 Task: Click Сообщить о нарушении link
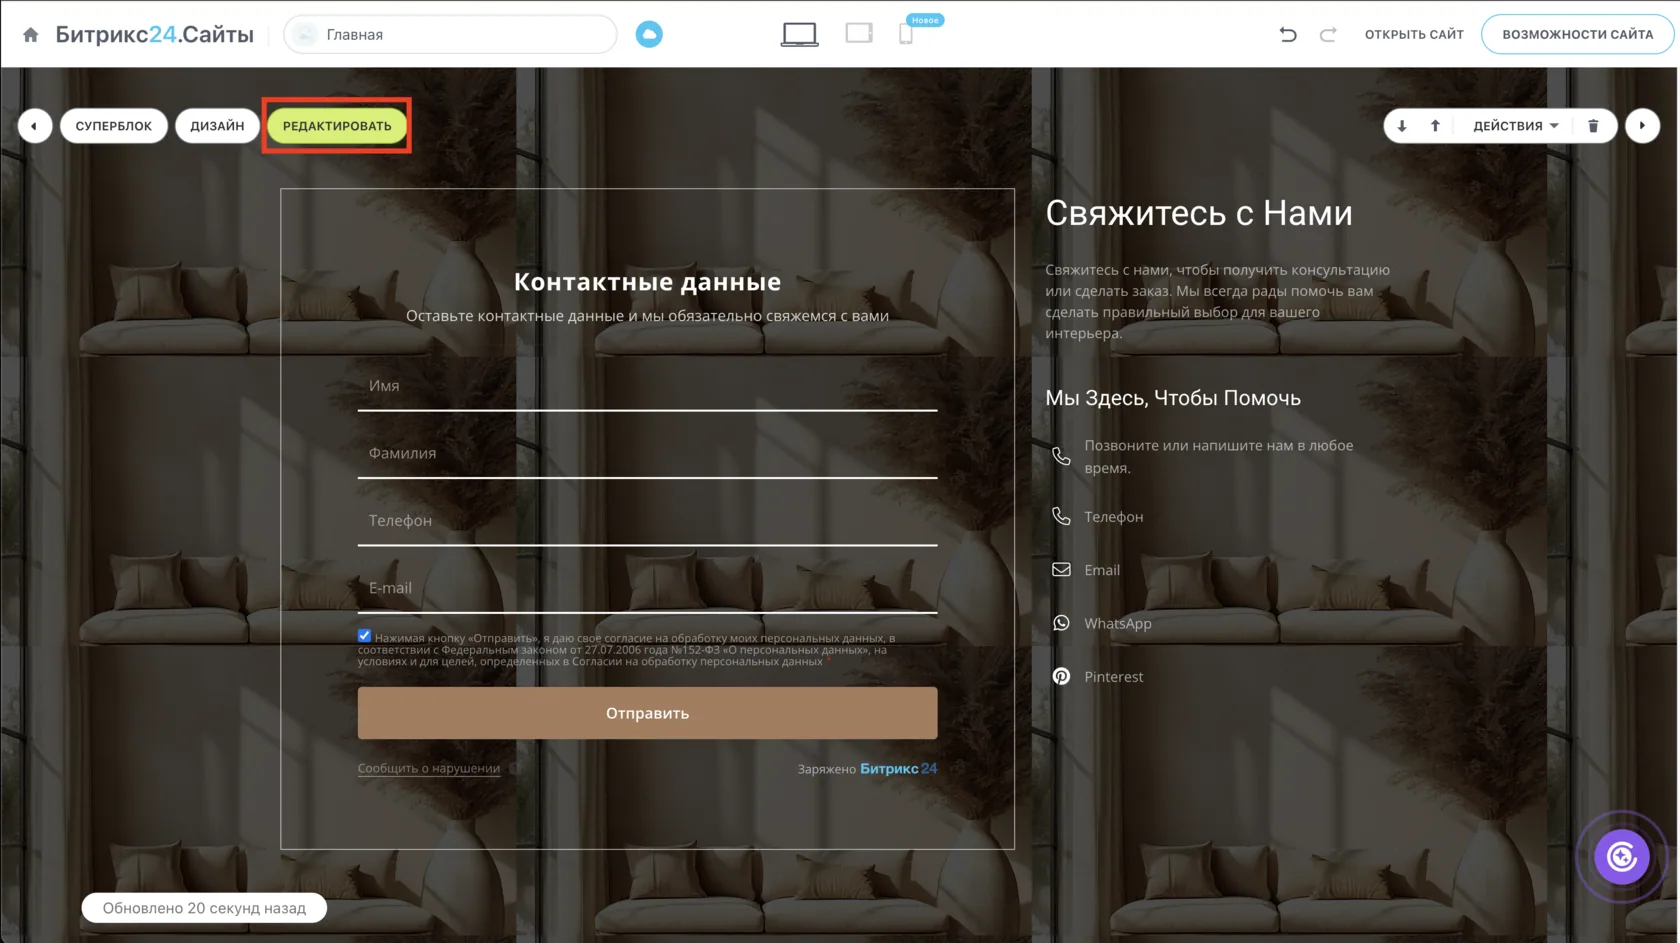pyautogui.click(x=429, y=769)
